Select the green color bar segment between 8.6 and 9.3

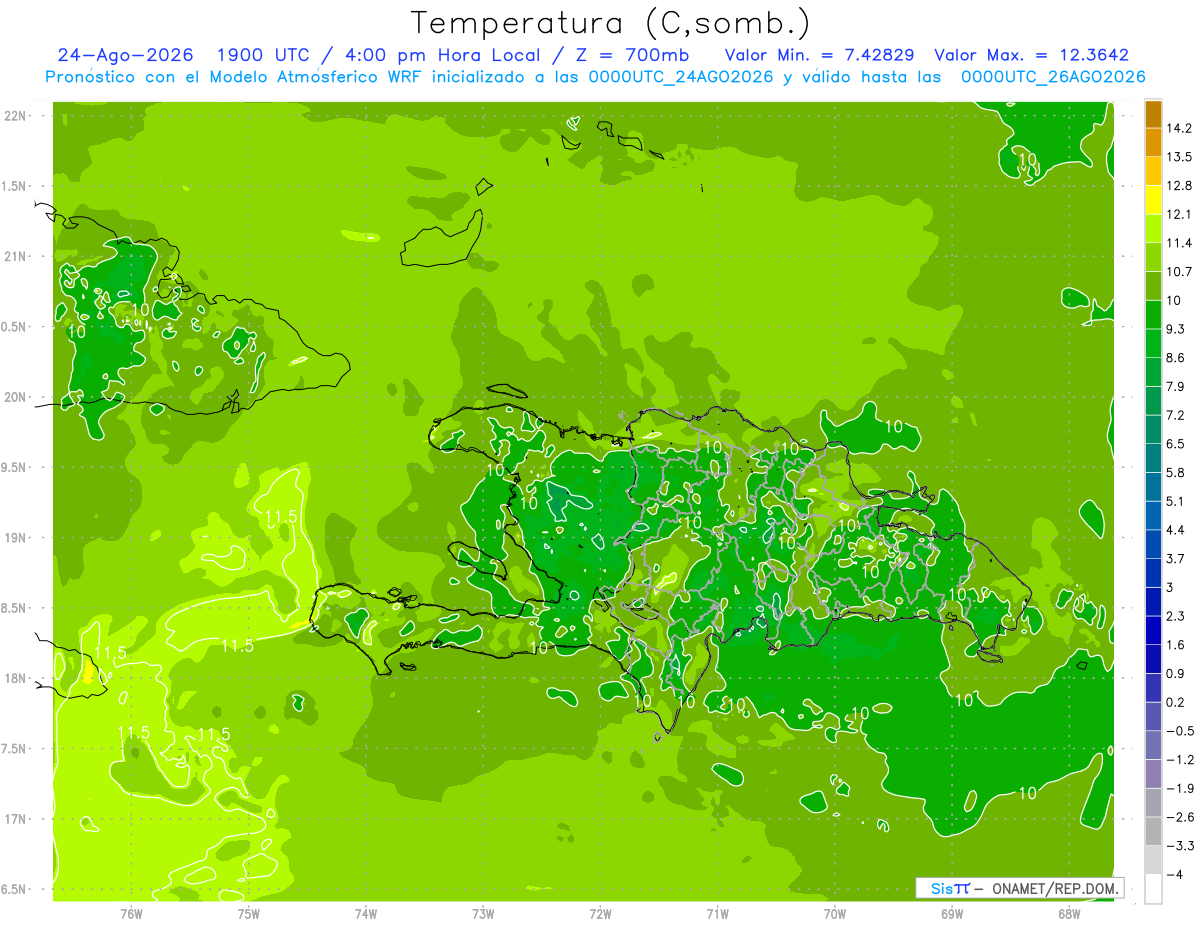click(1153, 343)
